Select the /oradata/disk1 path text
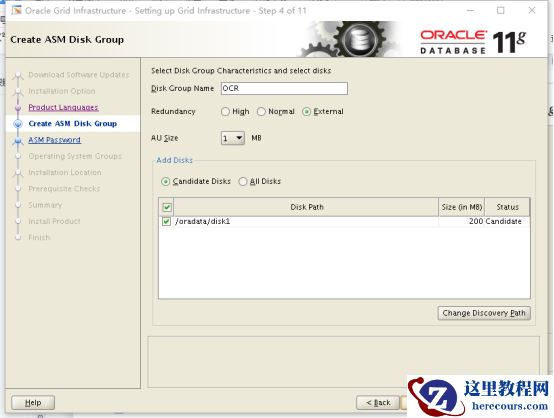 [x=202, y=222]
